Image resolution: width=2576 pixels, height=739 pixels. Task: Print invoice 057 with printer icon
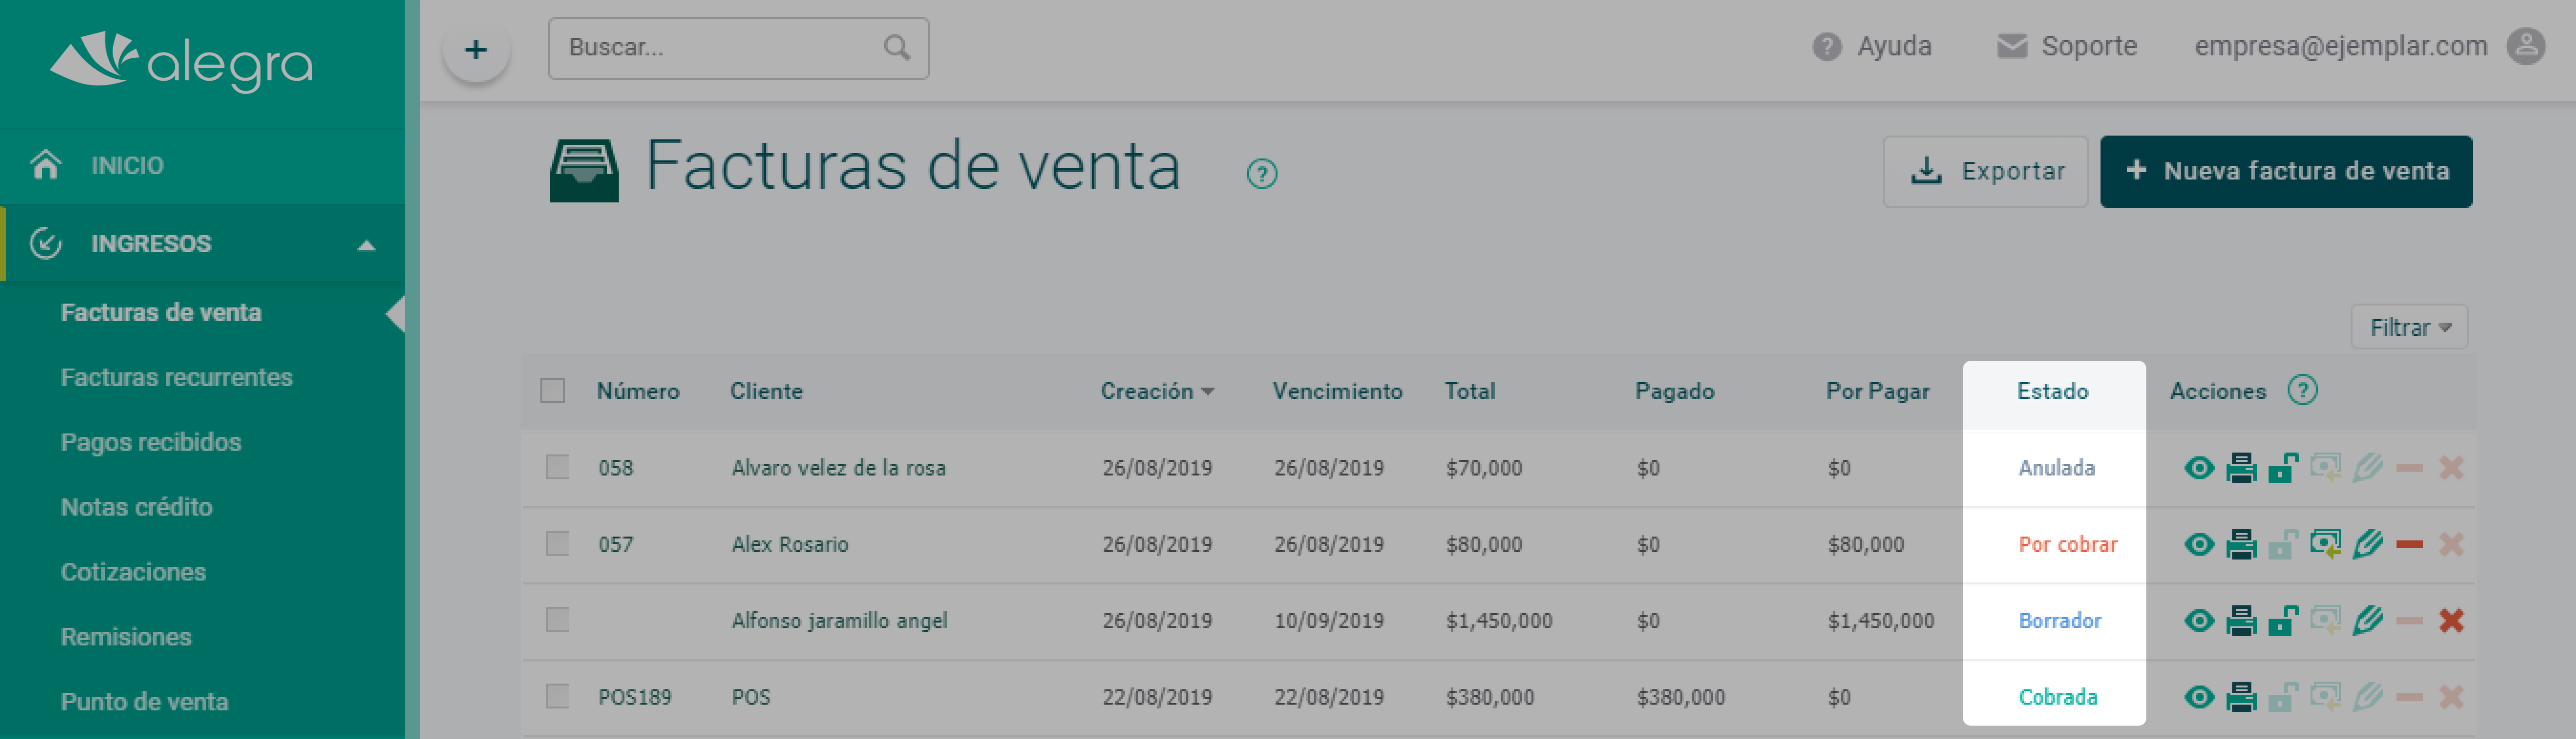[x=2241, y=545]
